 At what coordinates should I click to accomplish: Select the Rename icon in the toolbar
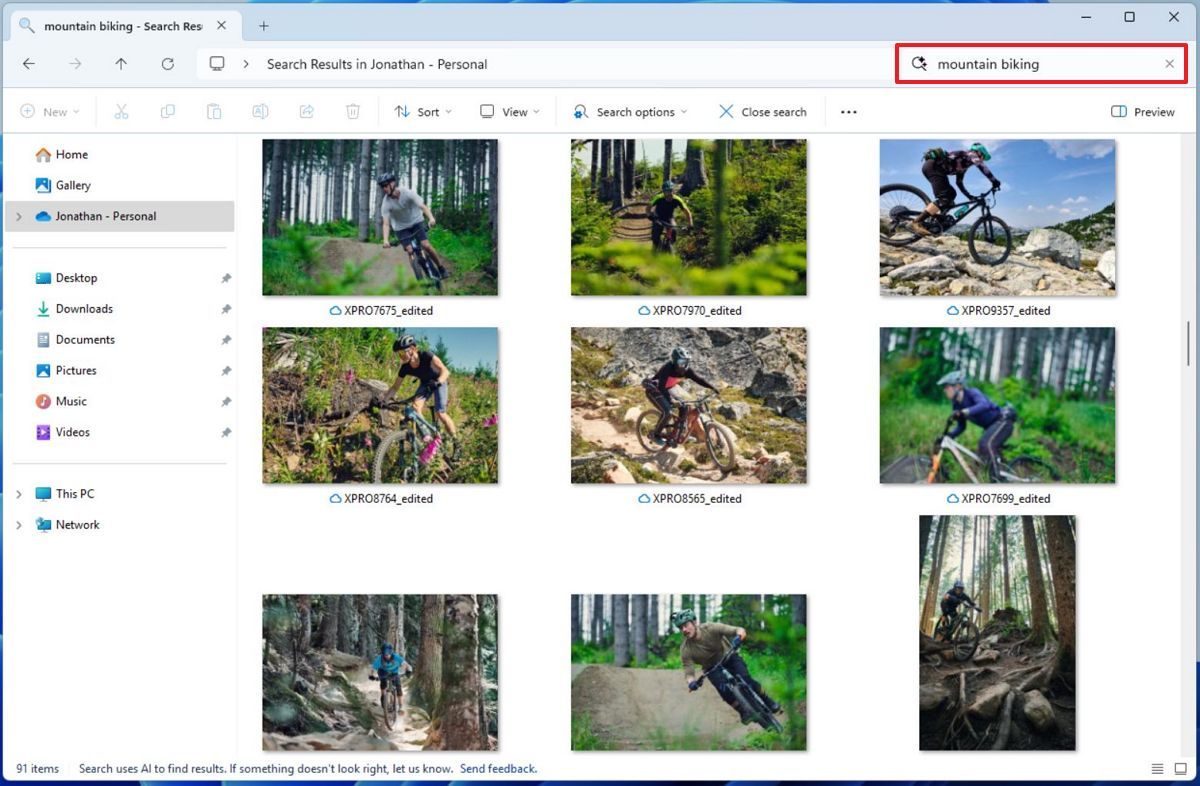coord(260,111)
